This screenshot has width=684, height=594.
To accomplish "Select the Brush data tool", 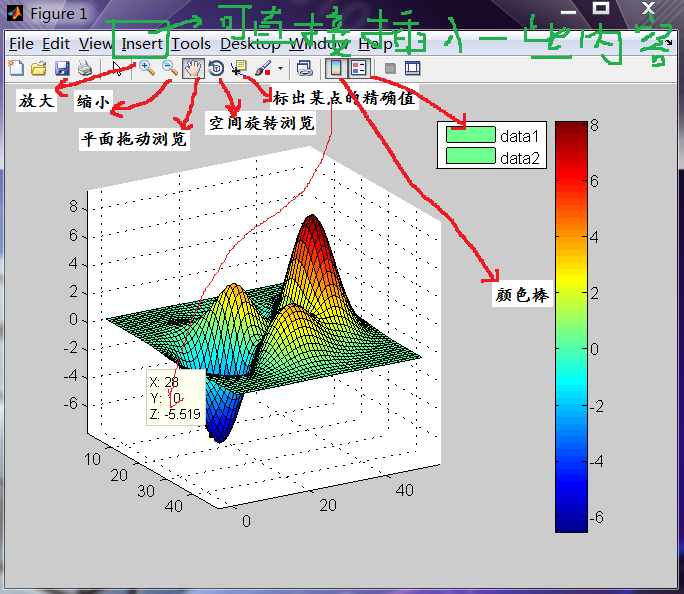I will click(263, 68).
